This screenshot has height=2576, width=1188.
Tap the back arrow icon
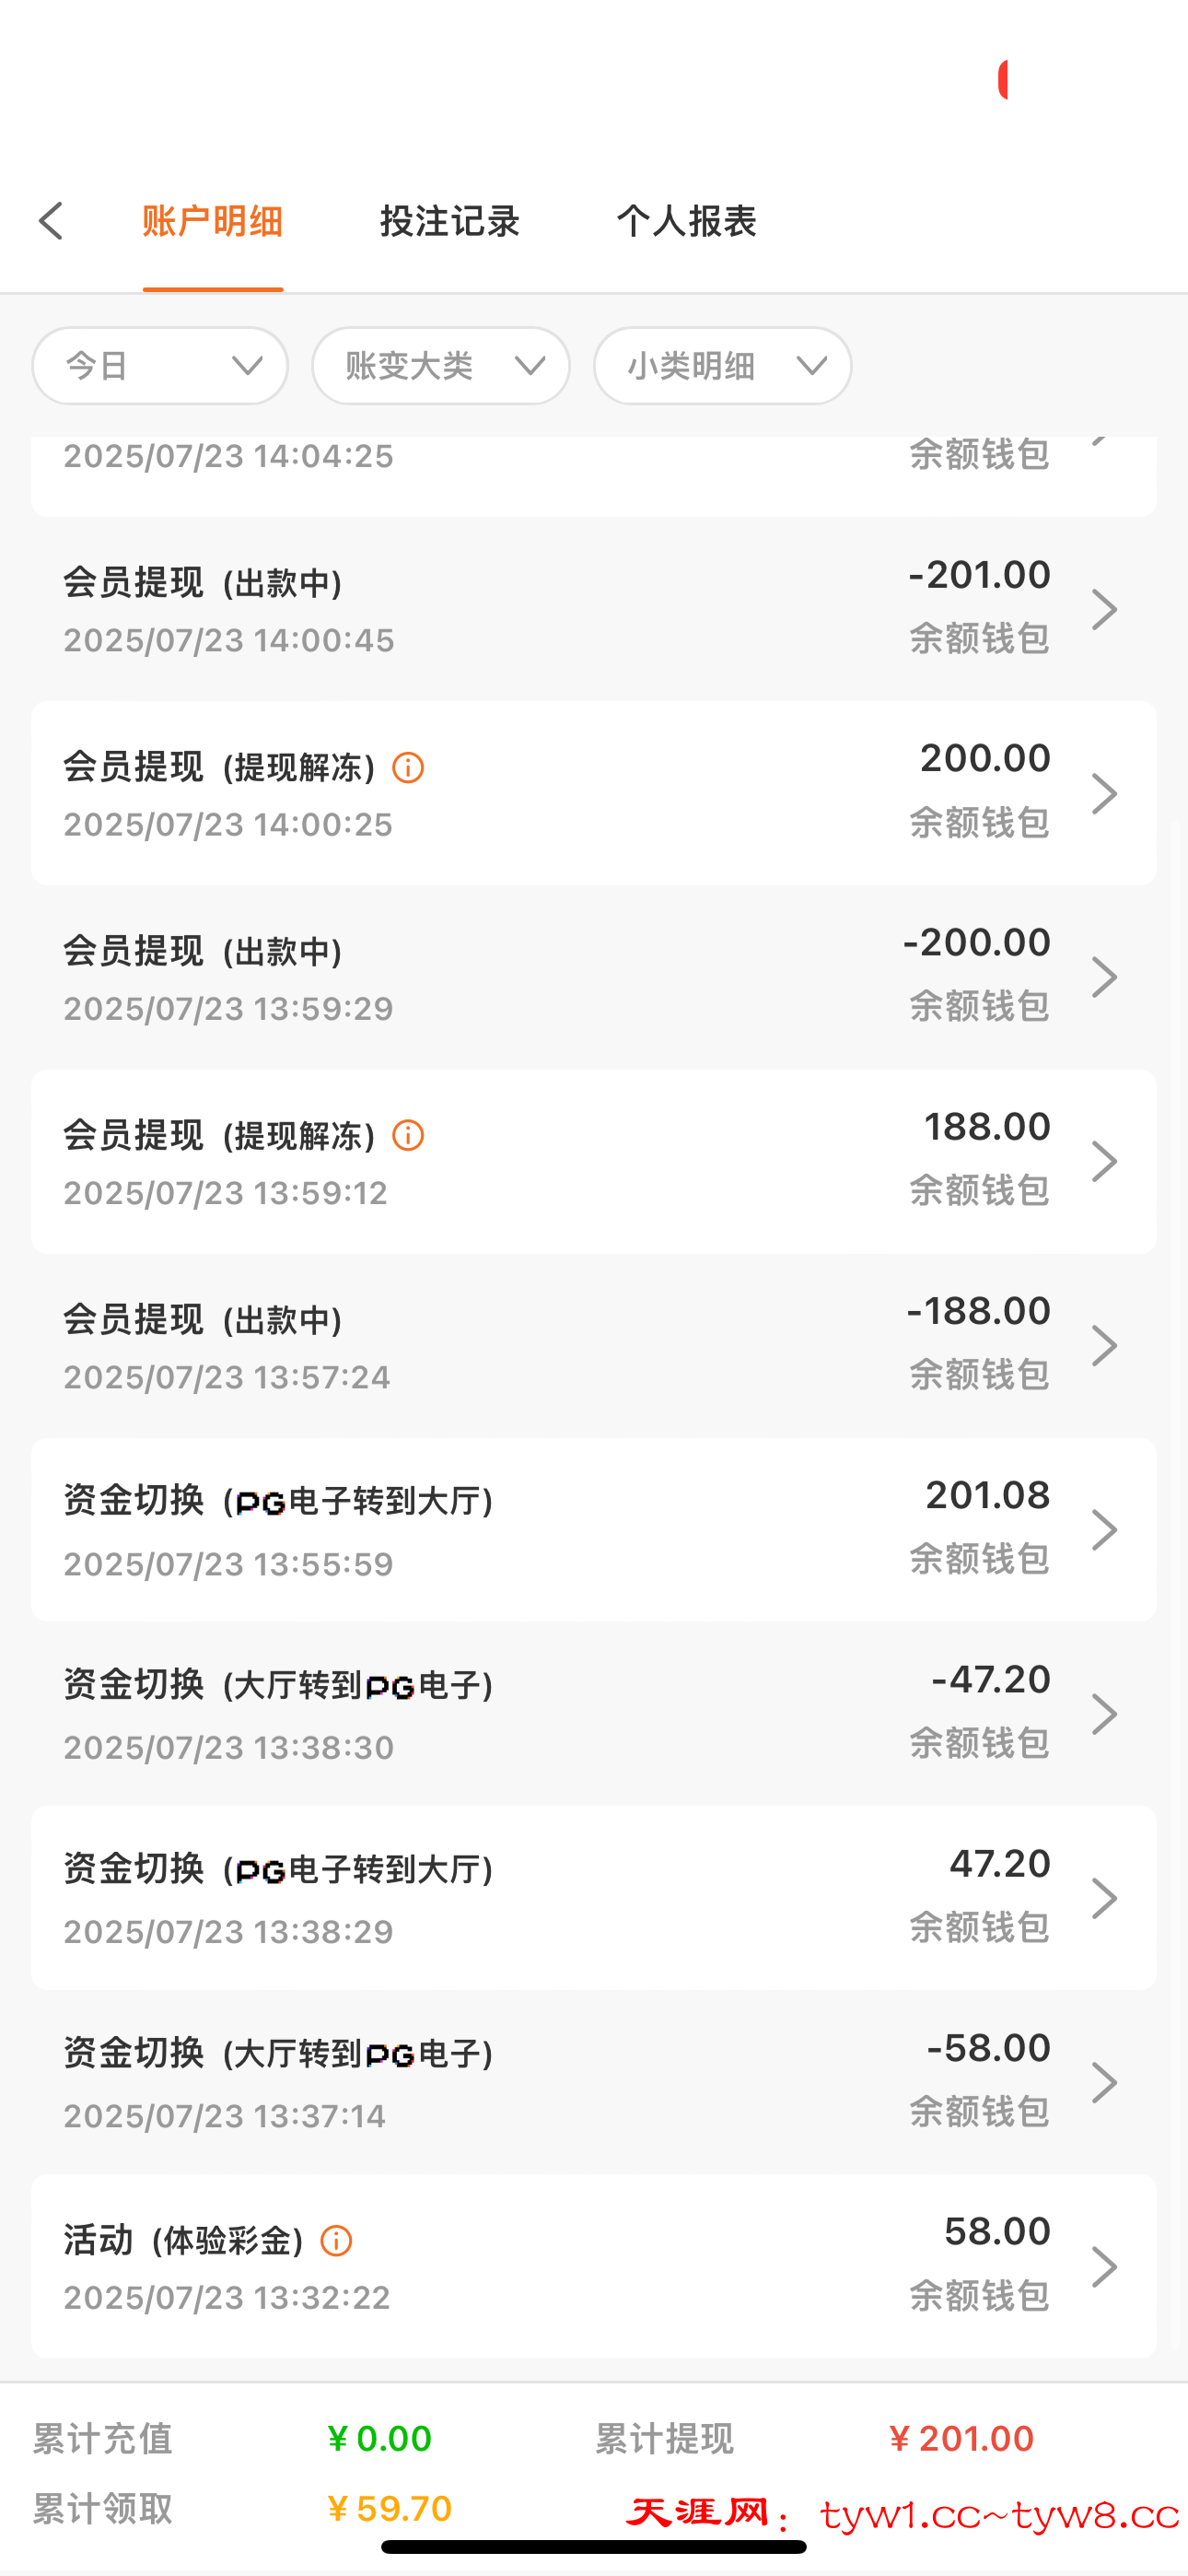click(52, 221)
